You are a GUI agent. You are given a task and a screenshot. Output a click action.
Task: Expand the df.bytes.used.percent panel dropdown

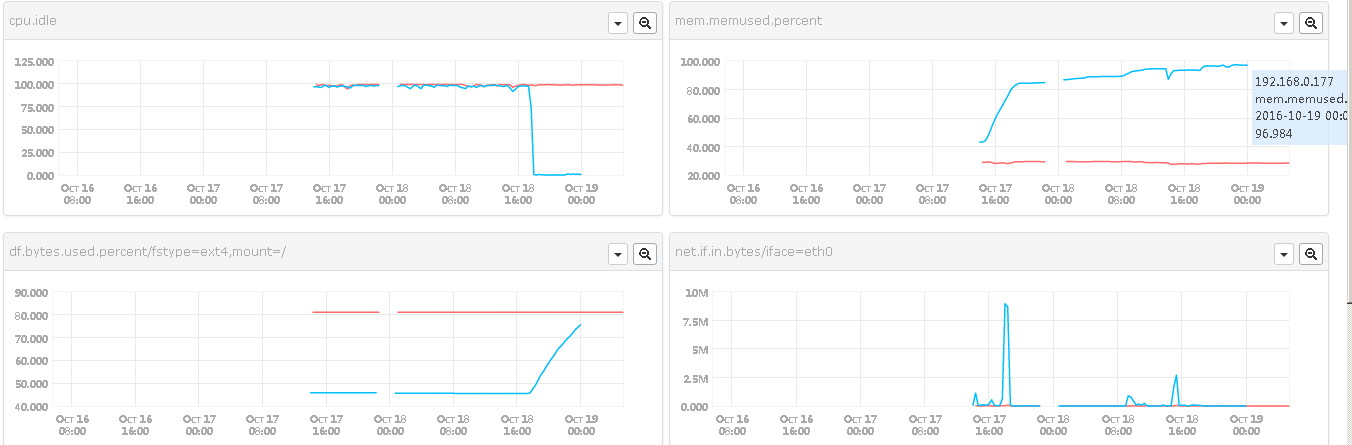pos(618,254)
